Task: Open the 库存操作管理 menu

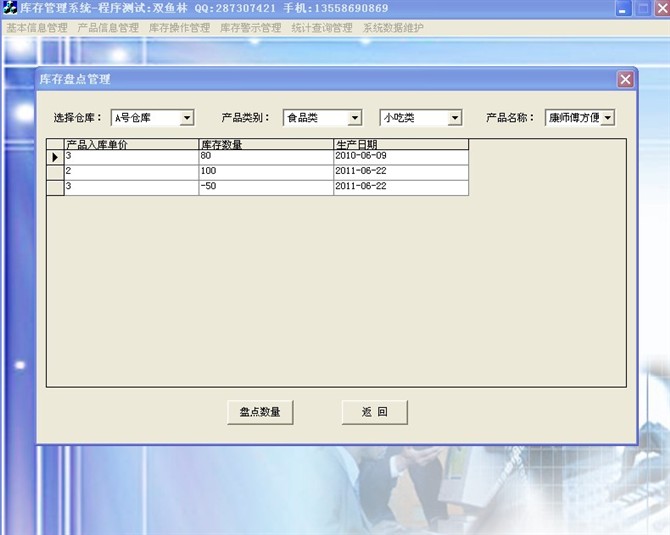Action: tap(179, 28)
